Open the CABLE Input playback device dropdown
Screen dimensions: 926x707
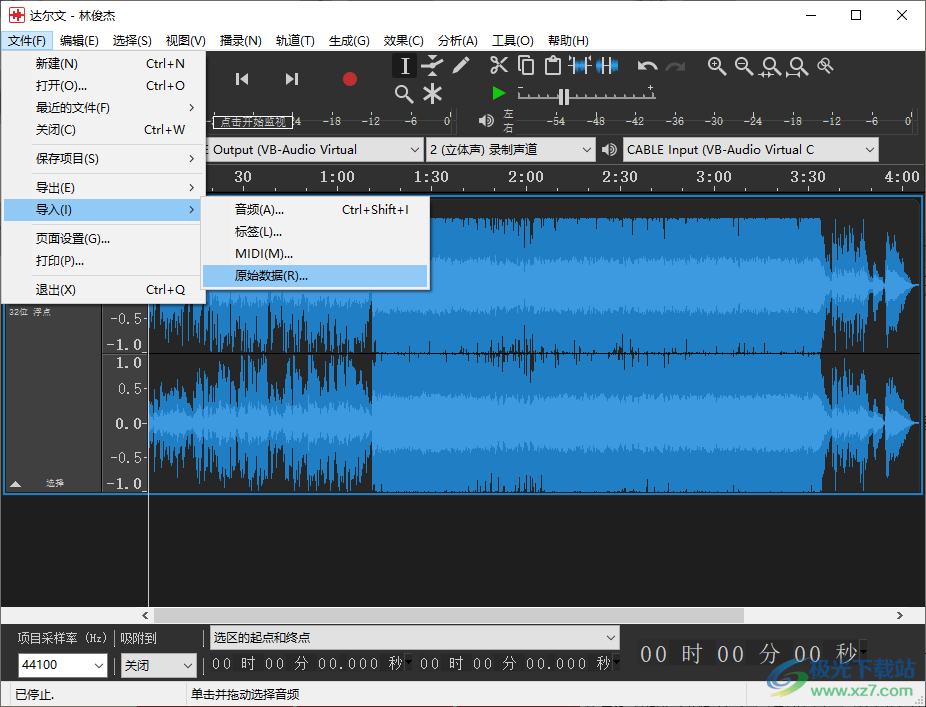tap(750, 150)
